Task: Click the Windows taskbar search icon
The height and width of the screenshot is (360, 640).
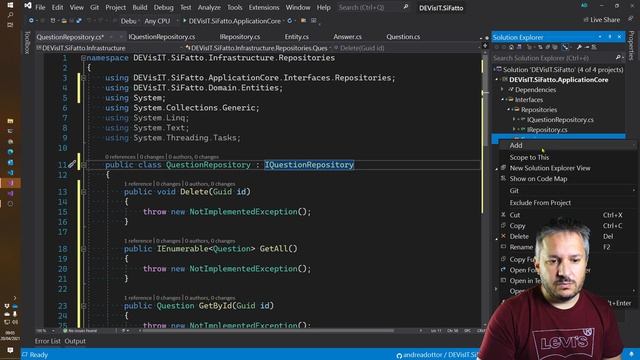Action: pyautogui.click(x=10, y=15)
